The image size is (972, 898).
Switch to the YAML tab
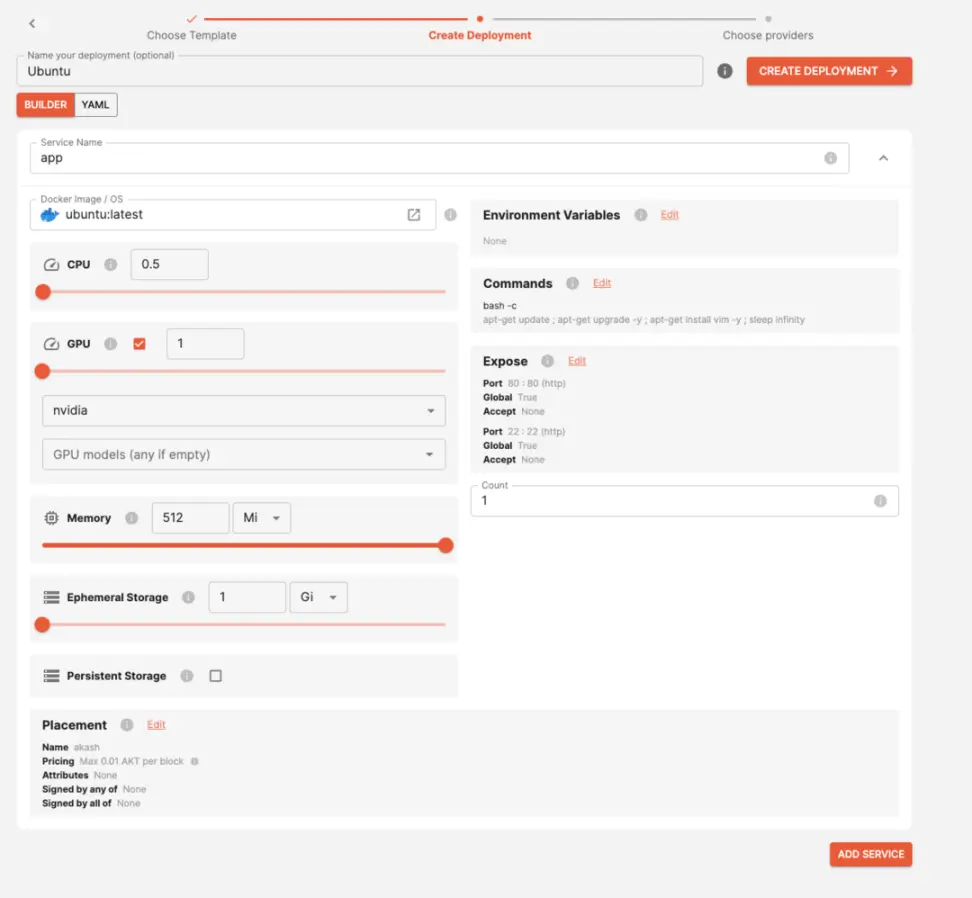pyautogui.click(x=95, y=104)
